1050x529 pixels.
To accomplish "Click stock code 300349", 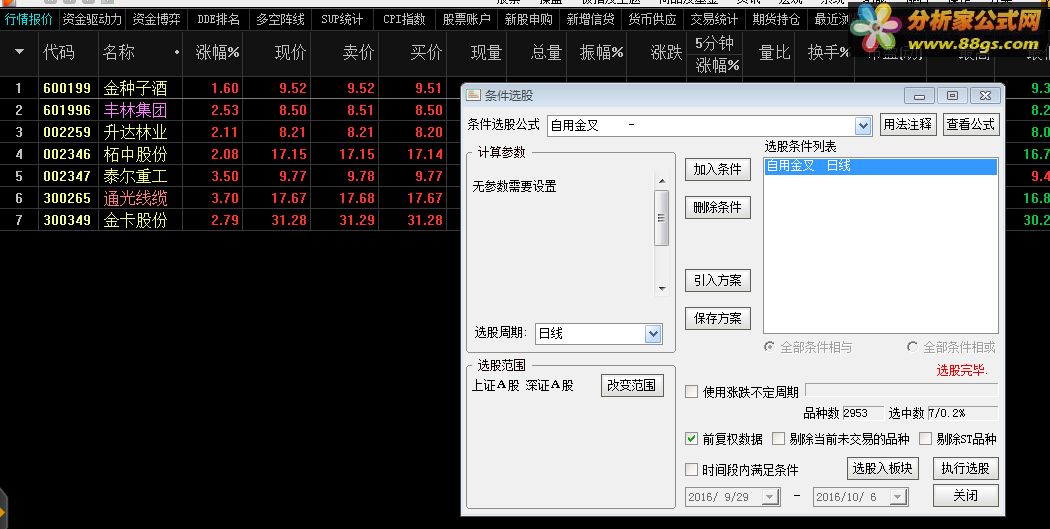I will coord(67,220).
